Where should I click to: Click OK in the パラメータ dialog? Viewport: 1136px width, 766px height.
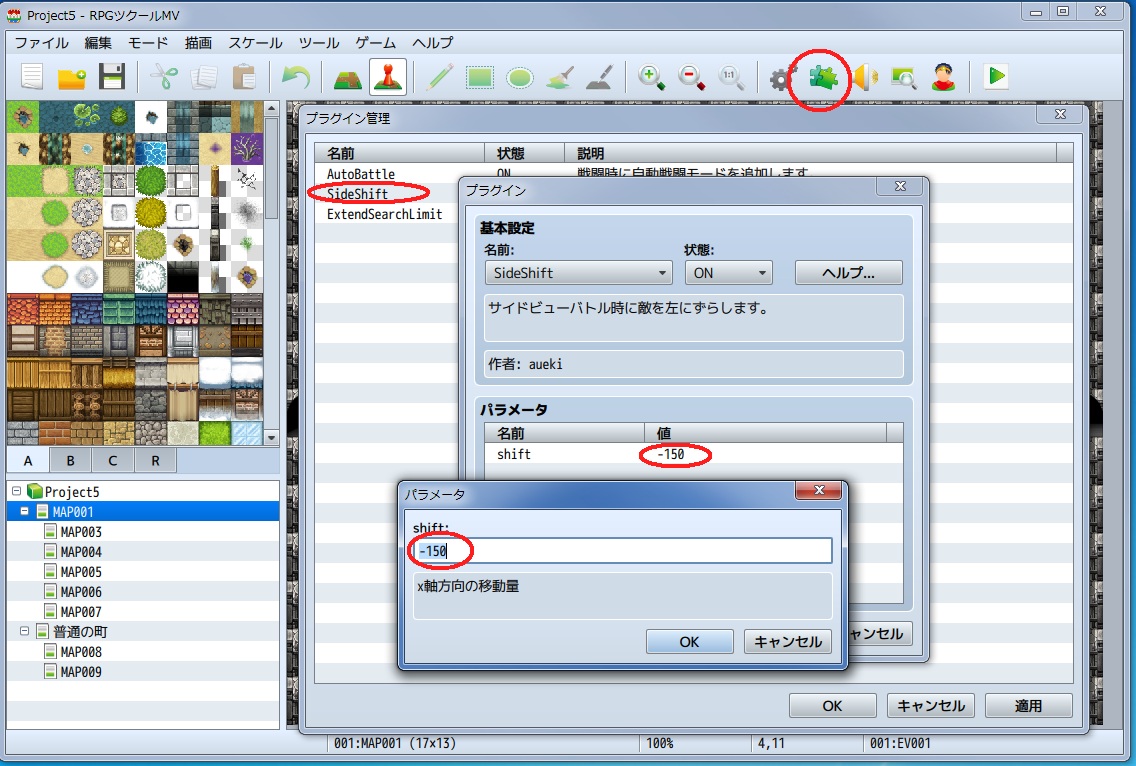pyautogui.click(x=689, y=641)
